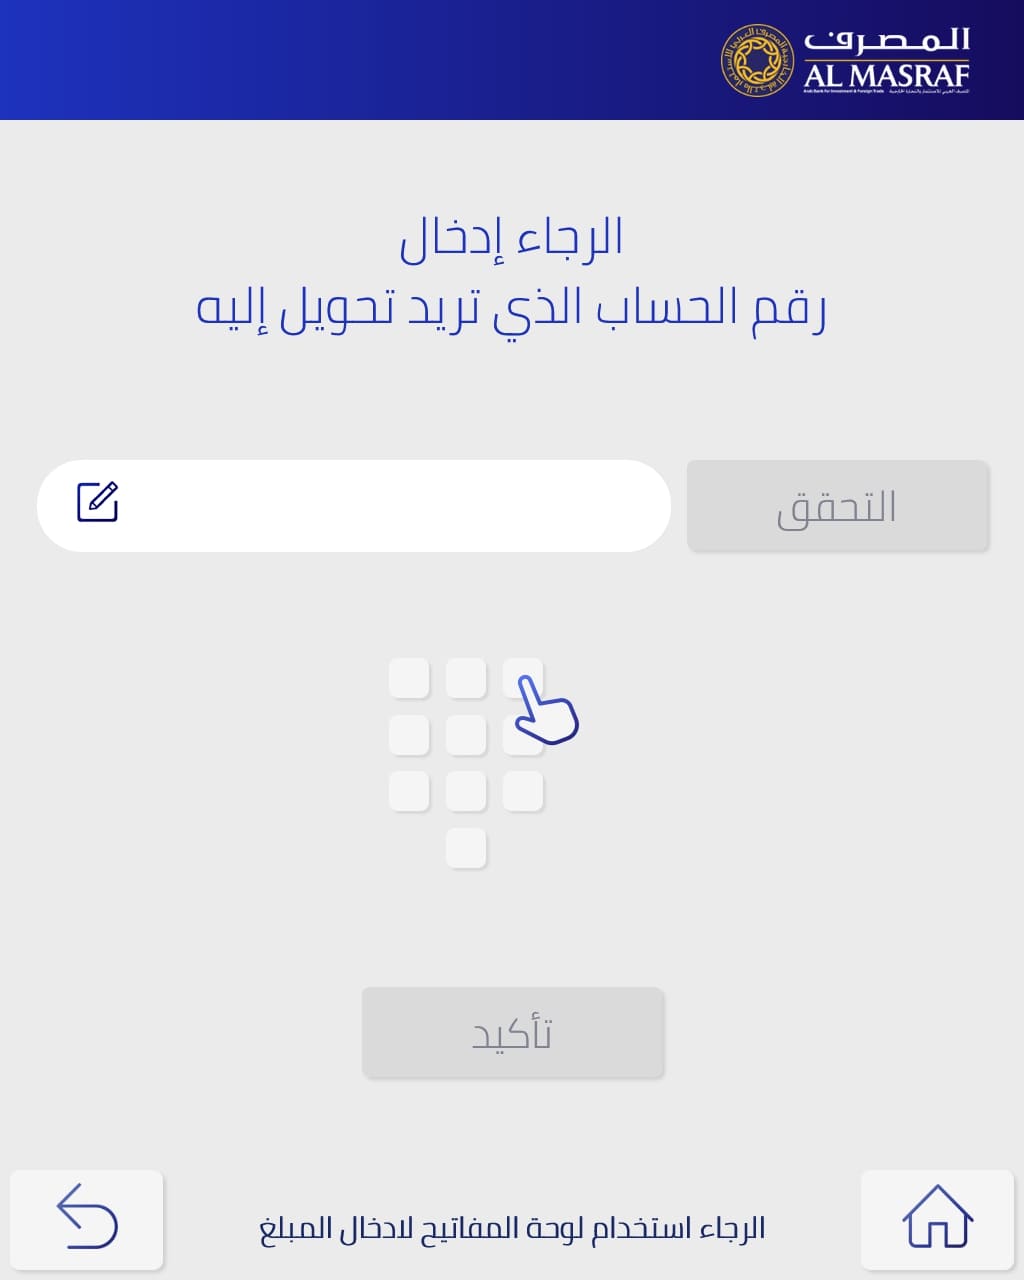Focus the account number input field
1024x1280 pixels.
click(x=390, y=506)
